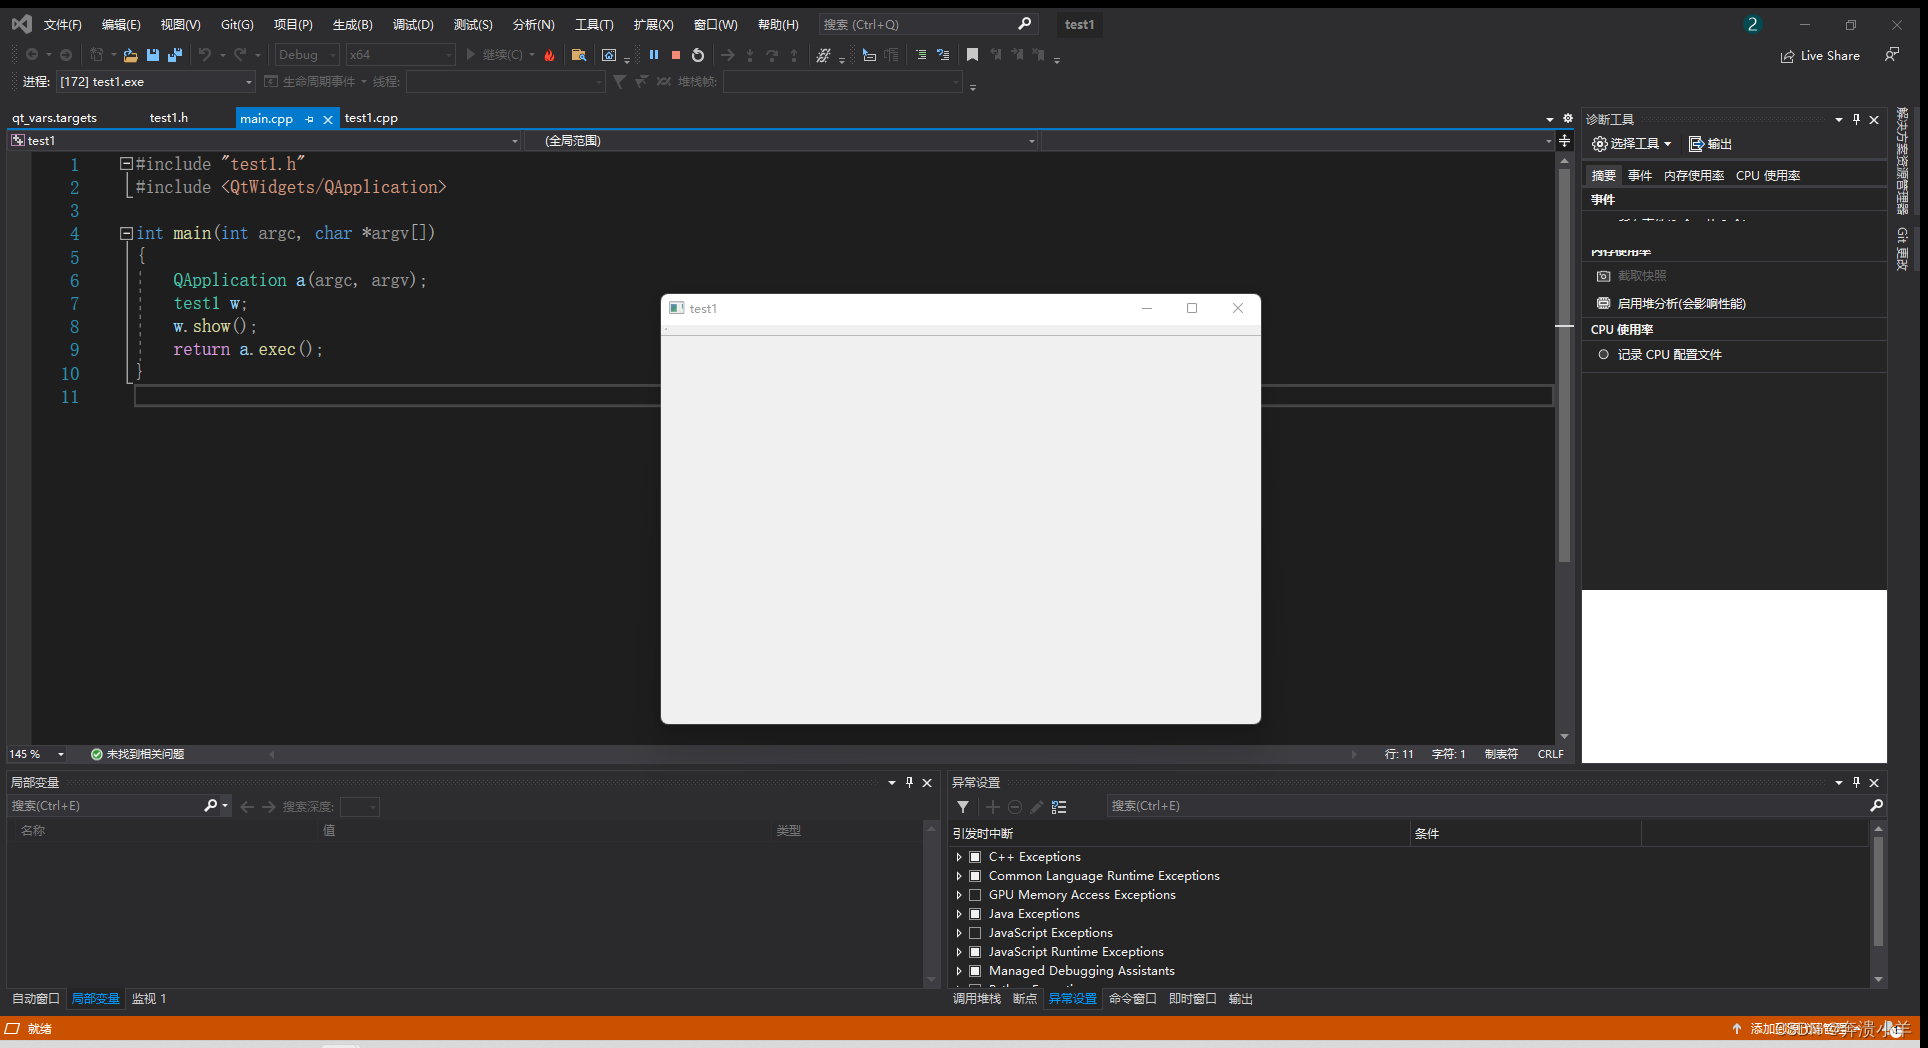Close the 局部变量 panel
The image size is (1928, 1048).
pos(927,782)
